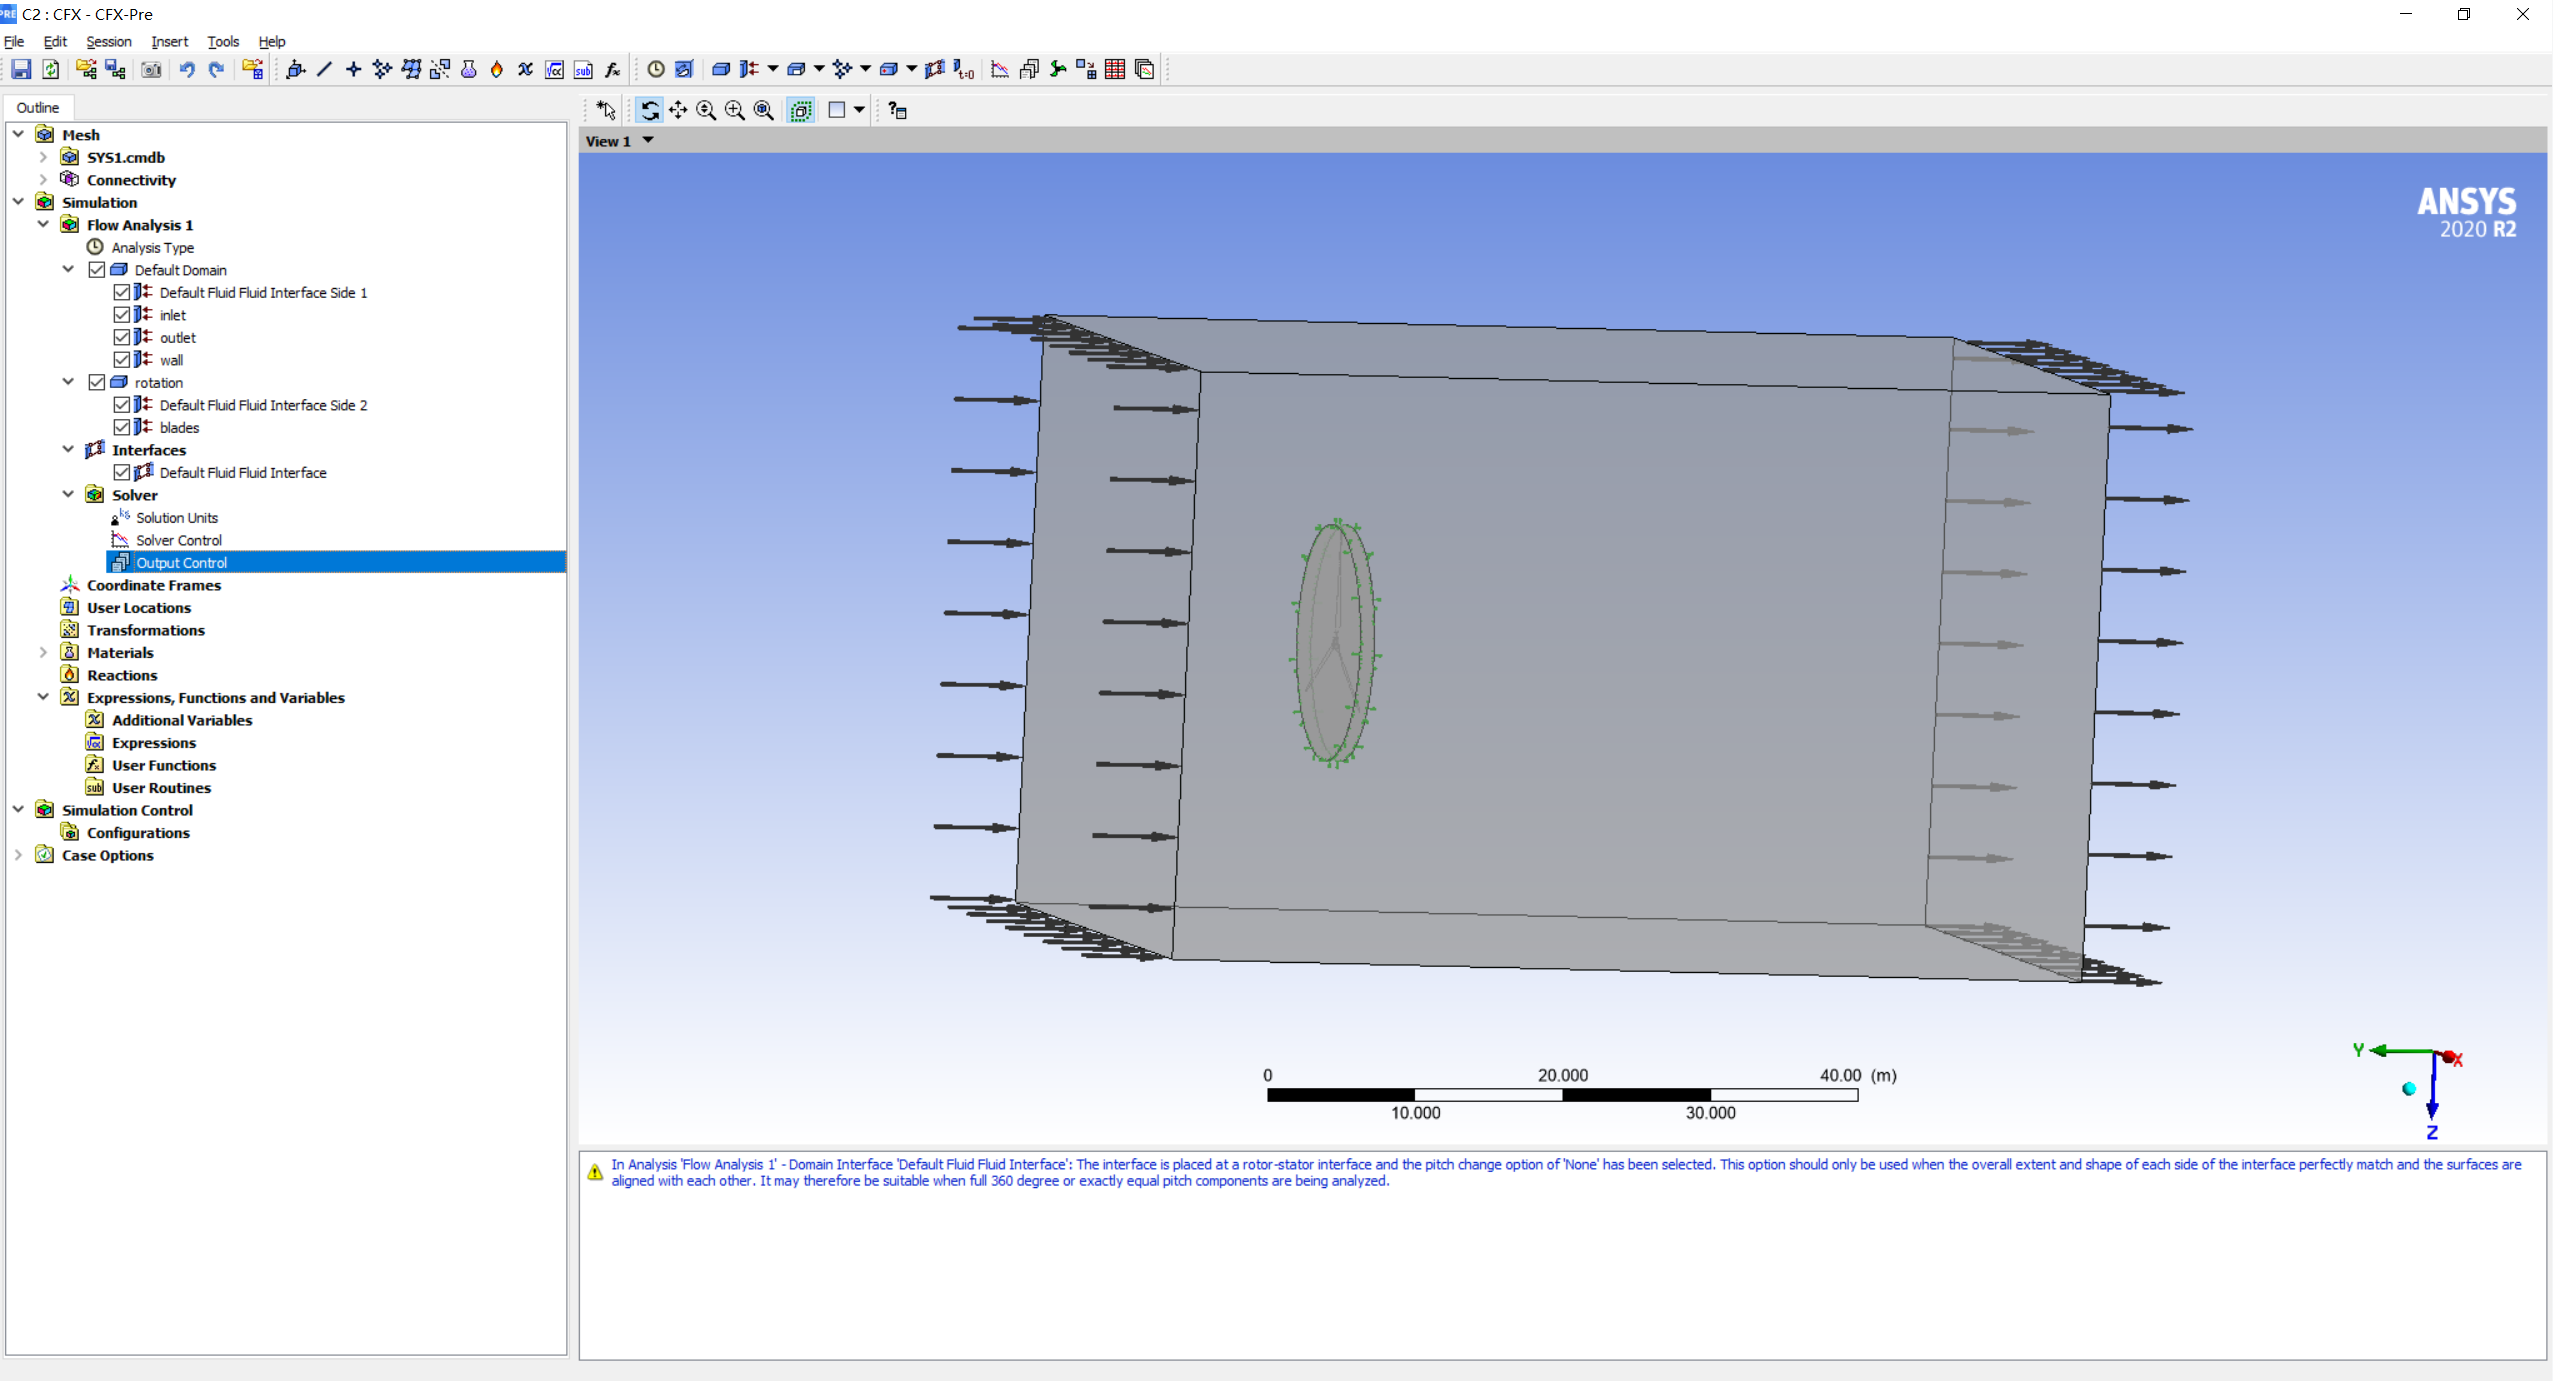
Task: Toggle the inlet boundary checkbox
Action: coord(122,315)
